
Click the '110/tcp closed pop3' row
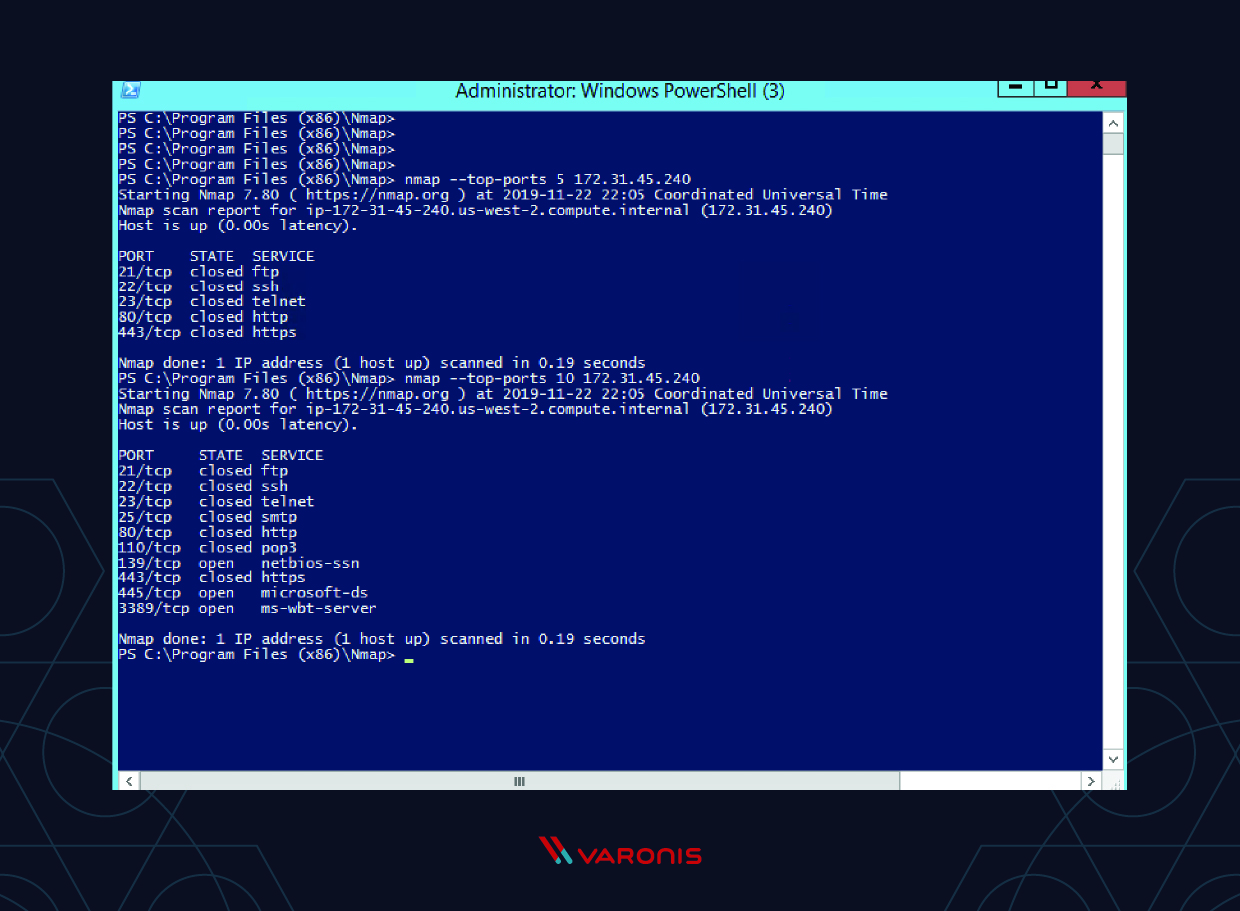point(207,548)
